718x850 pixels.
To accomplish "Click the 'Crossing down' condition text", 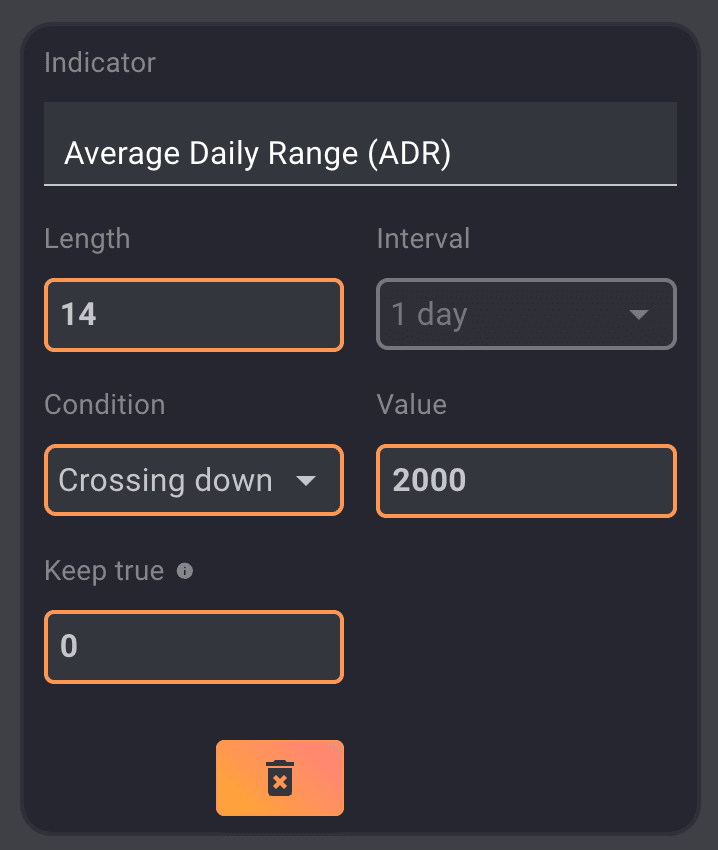I will (x=166, y=481).
